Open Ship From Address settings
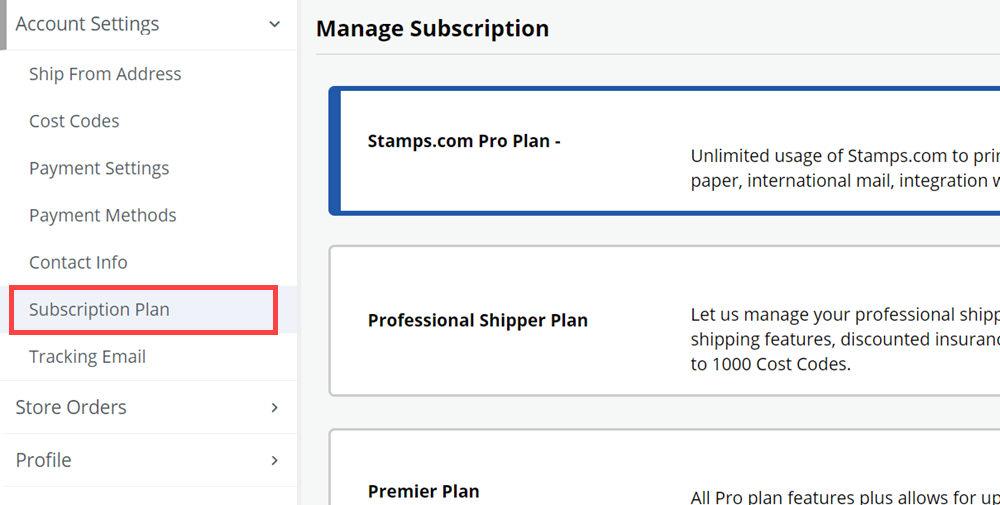Viewport: 1000px width, 505px height. click(x=105, y=74)
